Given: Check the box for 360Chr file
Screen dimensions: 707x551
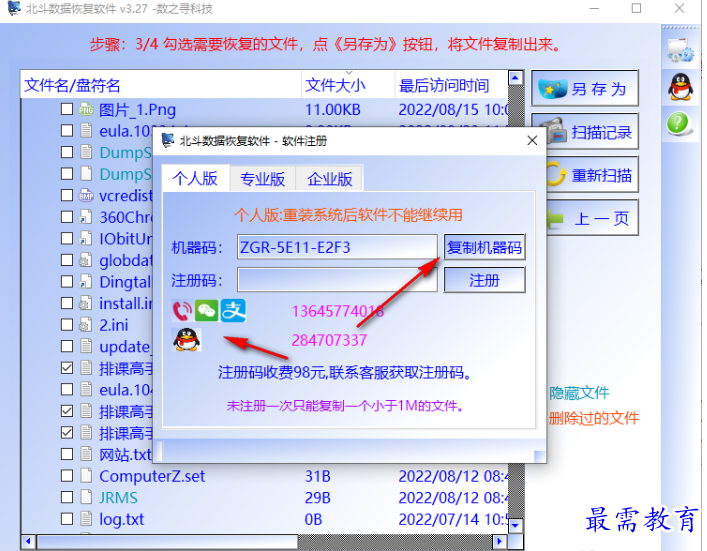Looking at the screenshot, I should click(x=67, y=217).
